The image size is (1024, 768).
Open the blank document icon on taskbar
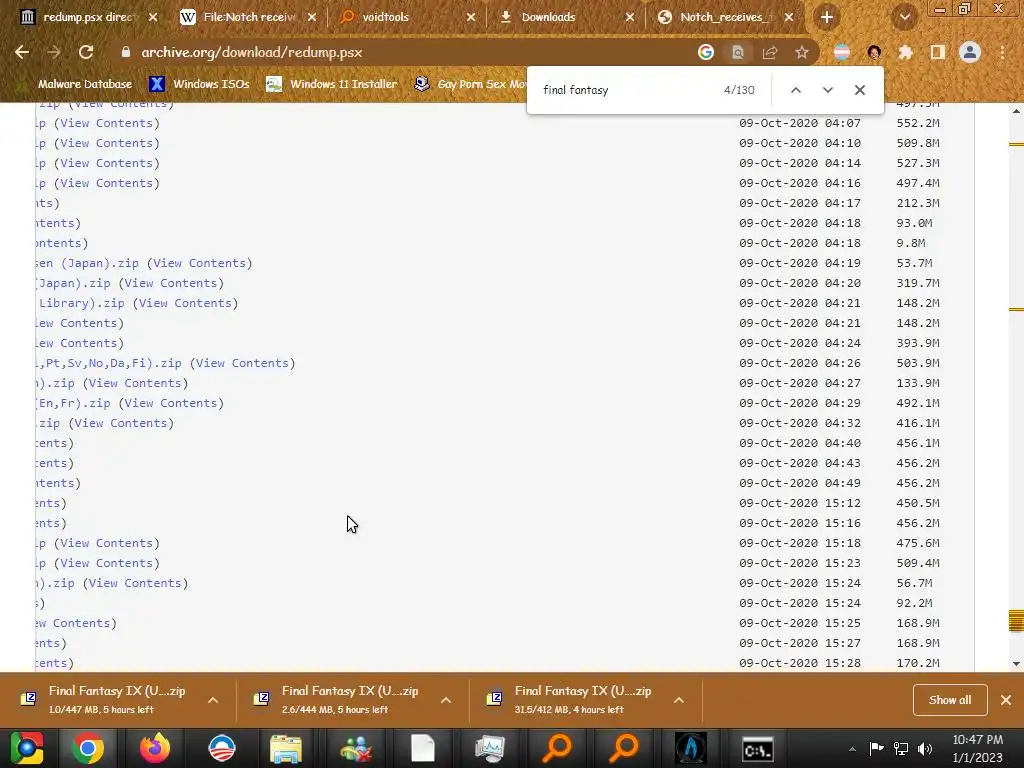423,748
